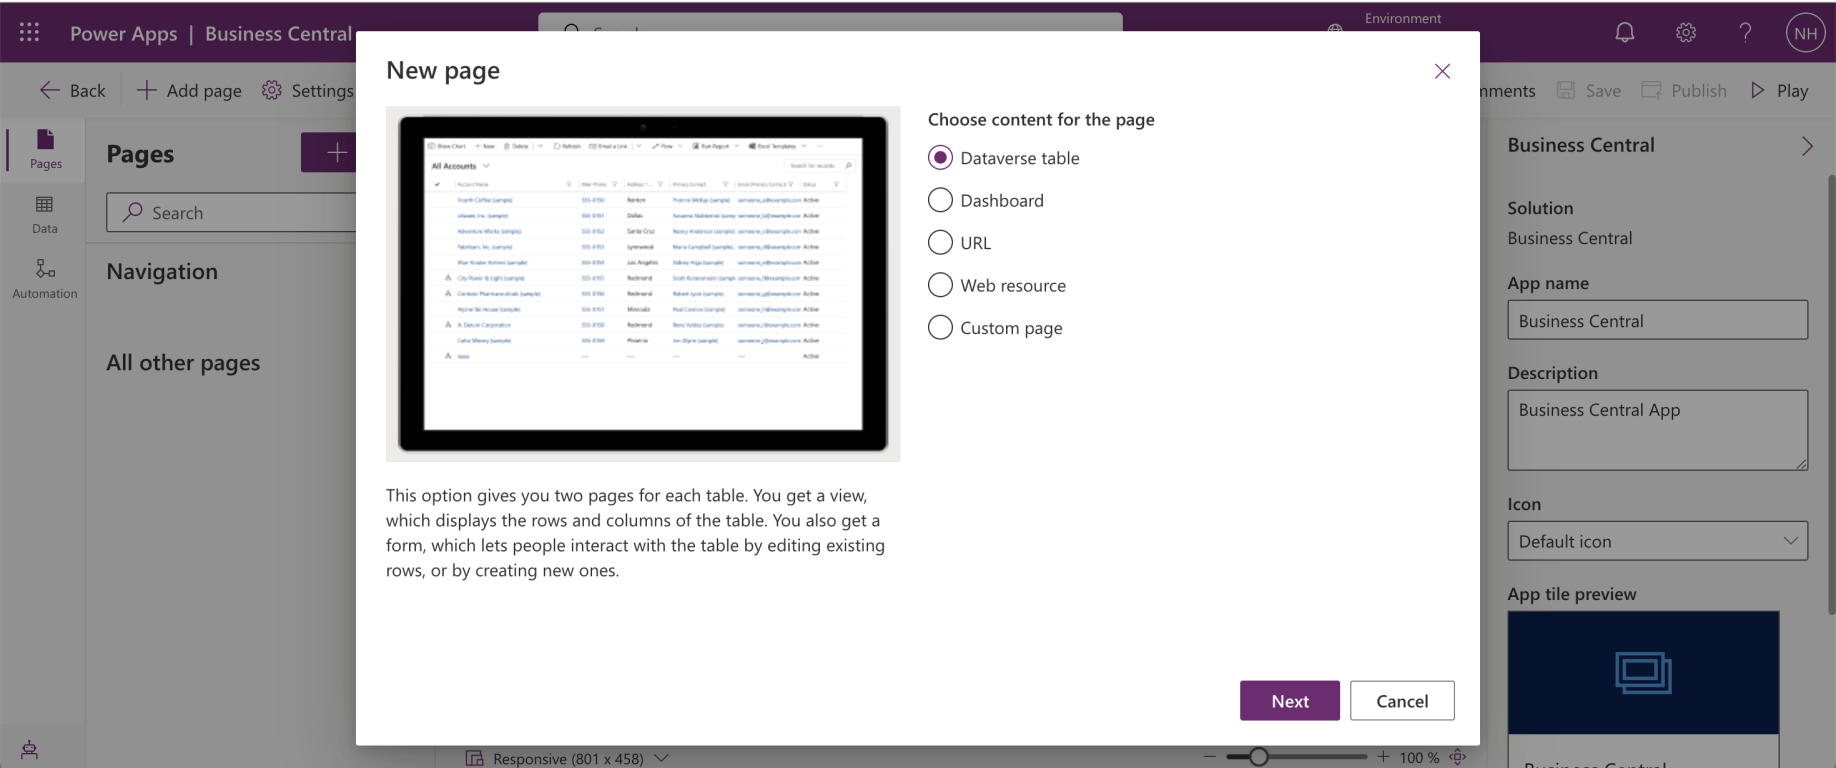Open the NH account avatar

[x=1805, y=33]
